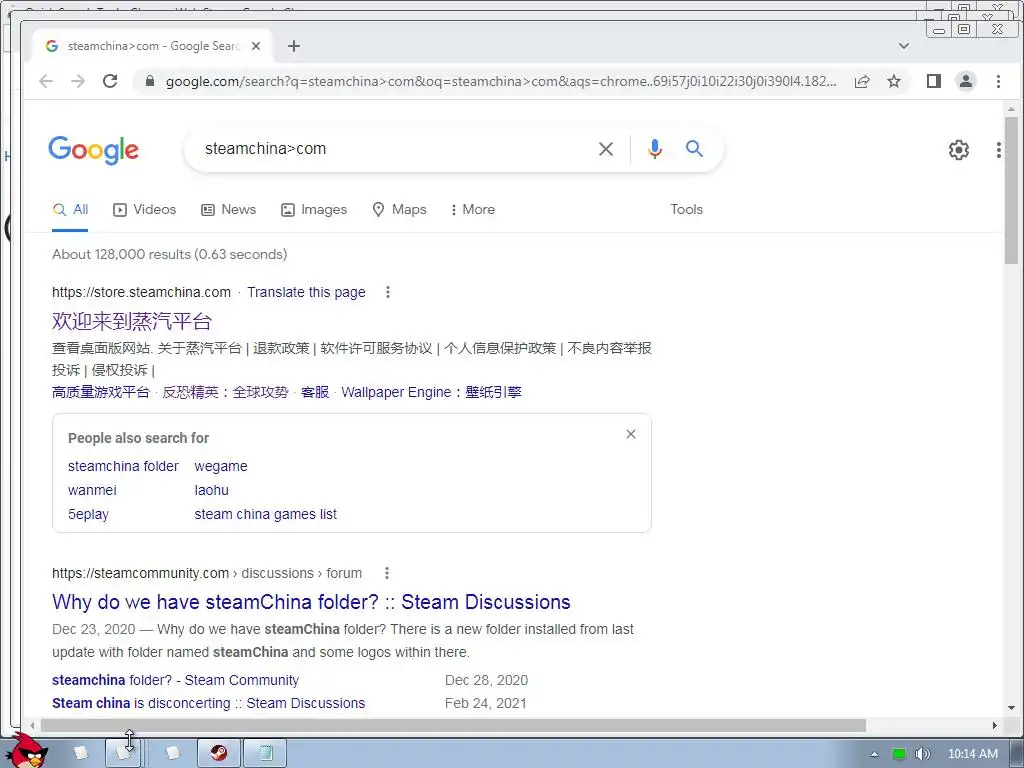
Task: Clear the search box text
Action: click(606, 149)
